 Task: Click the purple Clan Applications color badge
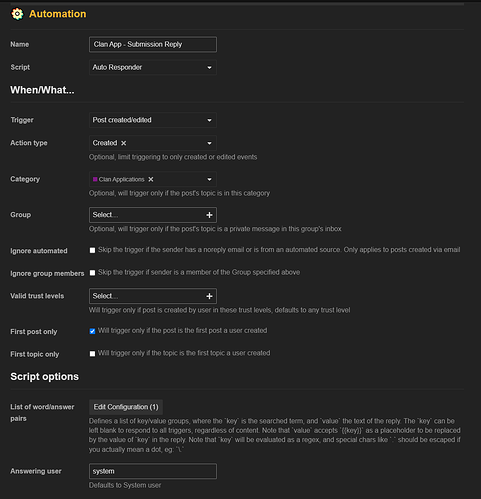click(x=95, y=179)
